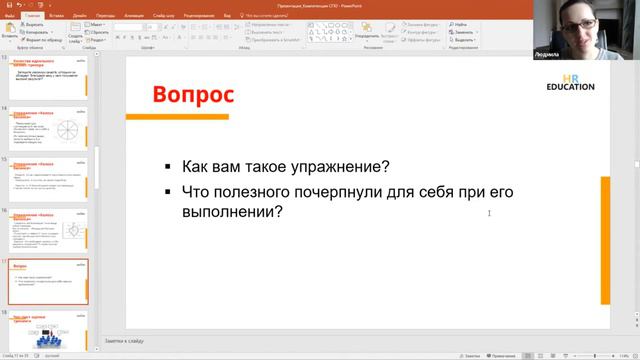Expand Выровнять текст dropdown

(264, 32)
